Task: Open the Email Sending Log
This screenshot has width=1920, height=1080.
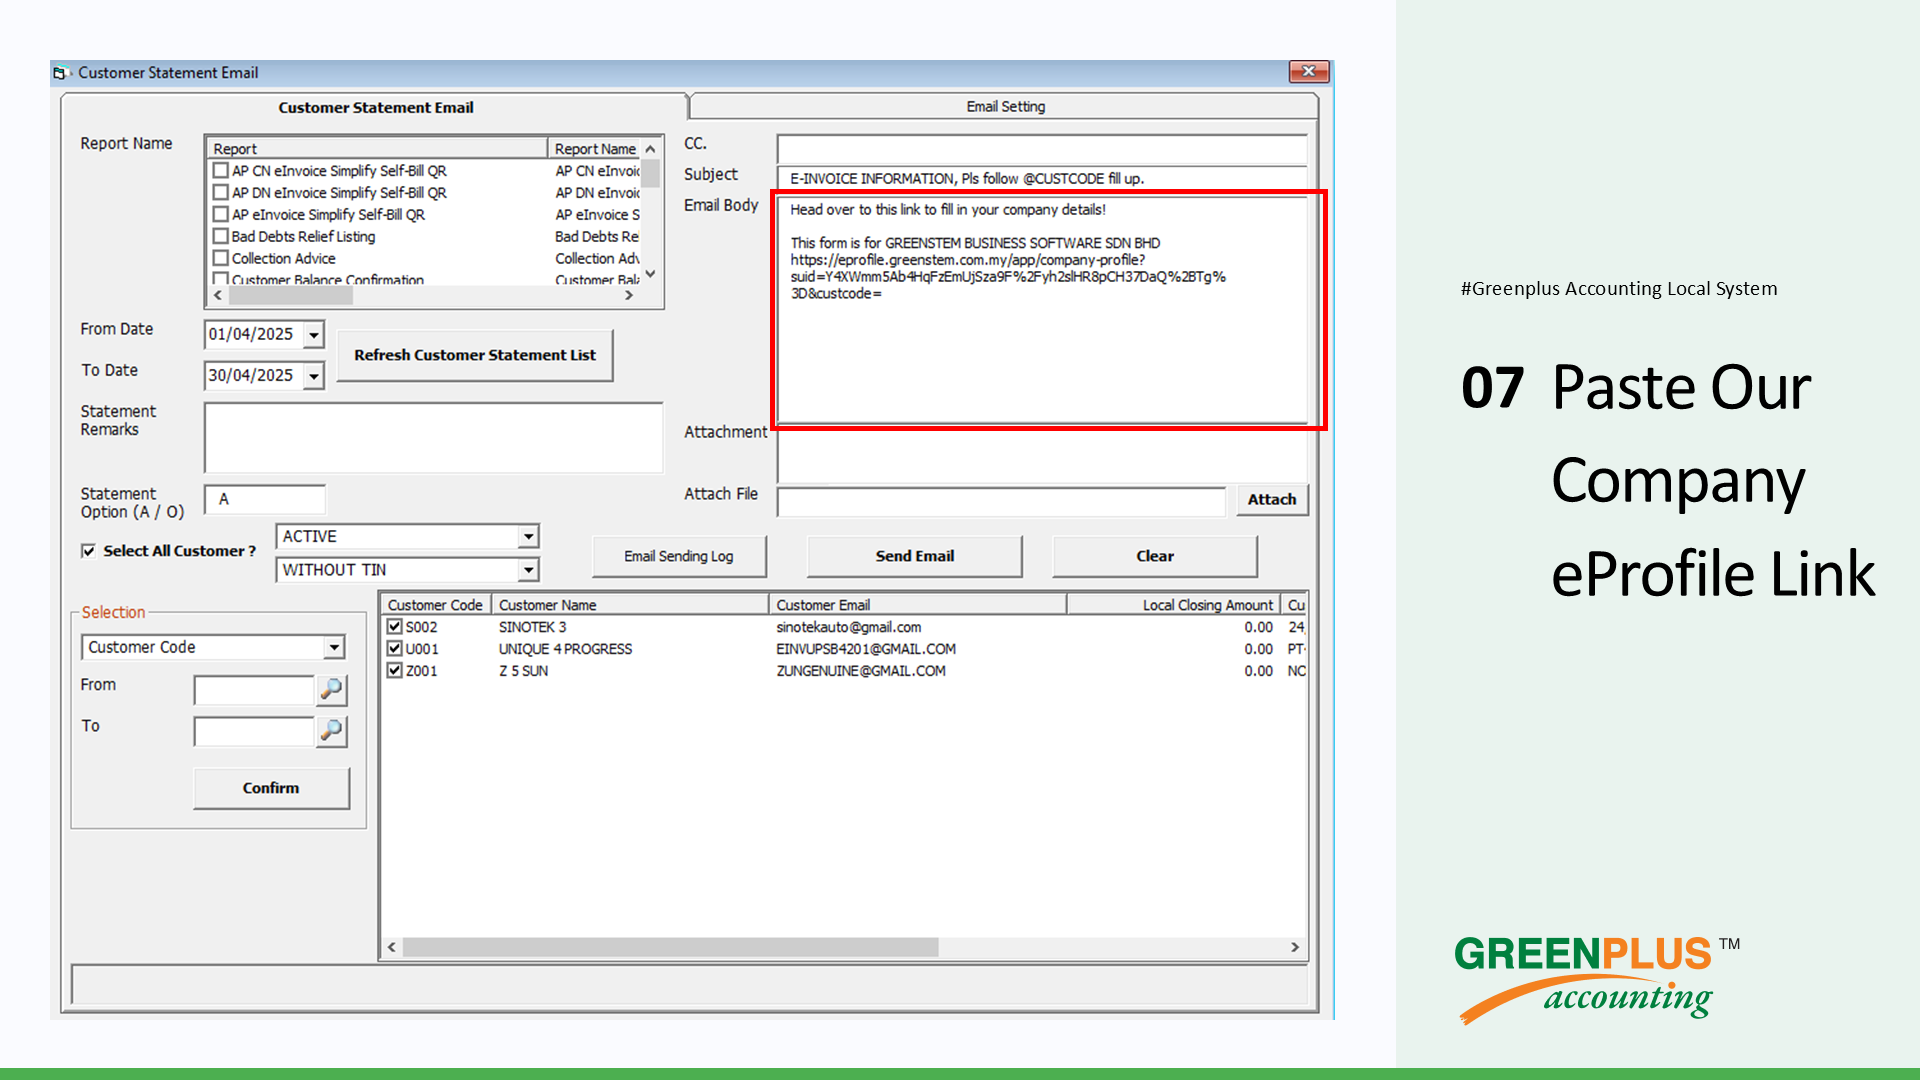Action: point(679,556)
